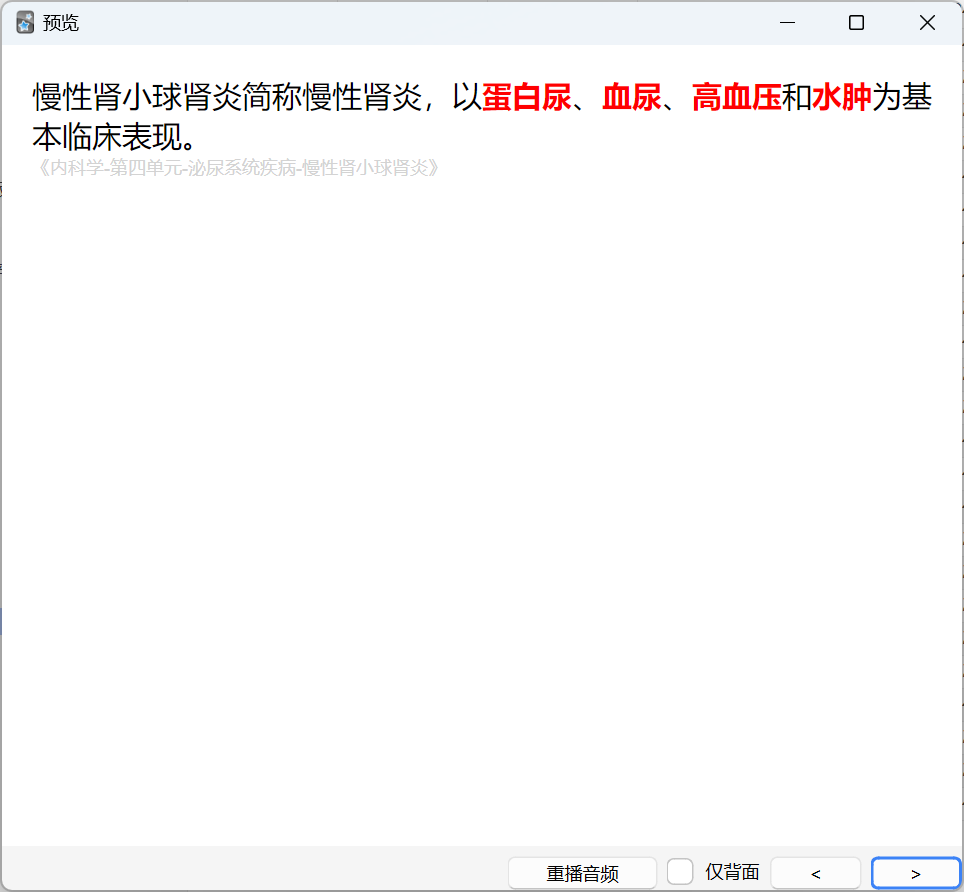
Task: Click the text 慢性肾小球肾炎简称慢性肾炎
Action: (x=227, y=97)
